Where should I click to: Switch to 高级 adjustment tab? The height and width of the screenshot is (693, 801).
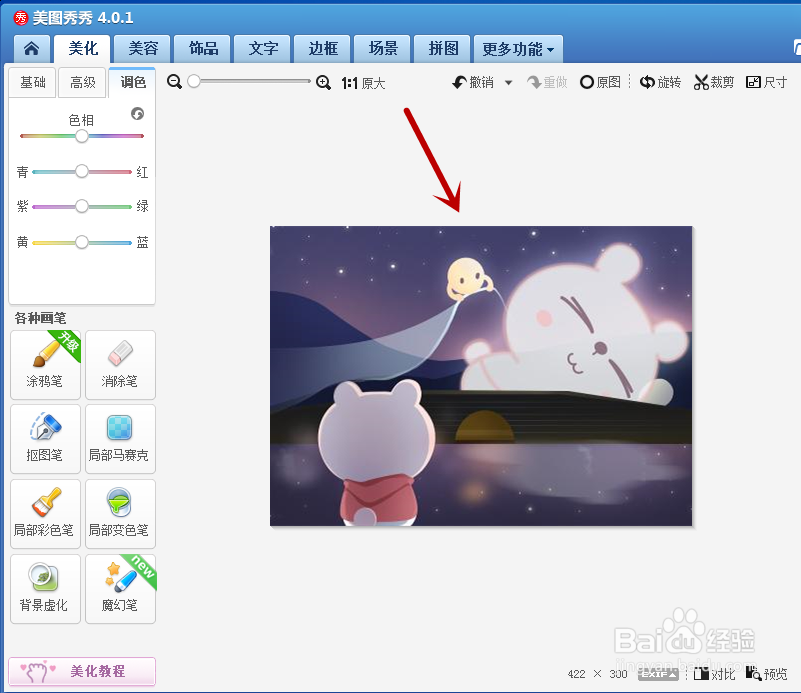click(x=82, y=82)
